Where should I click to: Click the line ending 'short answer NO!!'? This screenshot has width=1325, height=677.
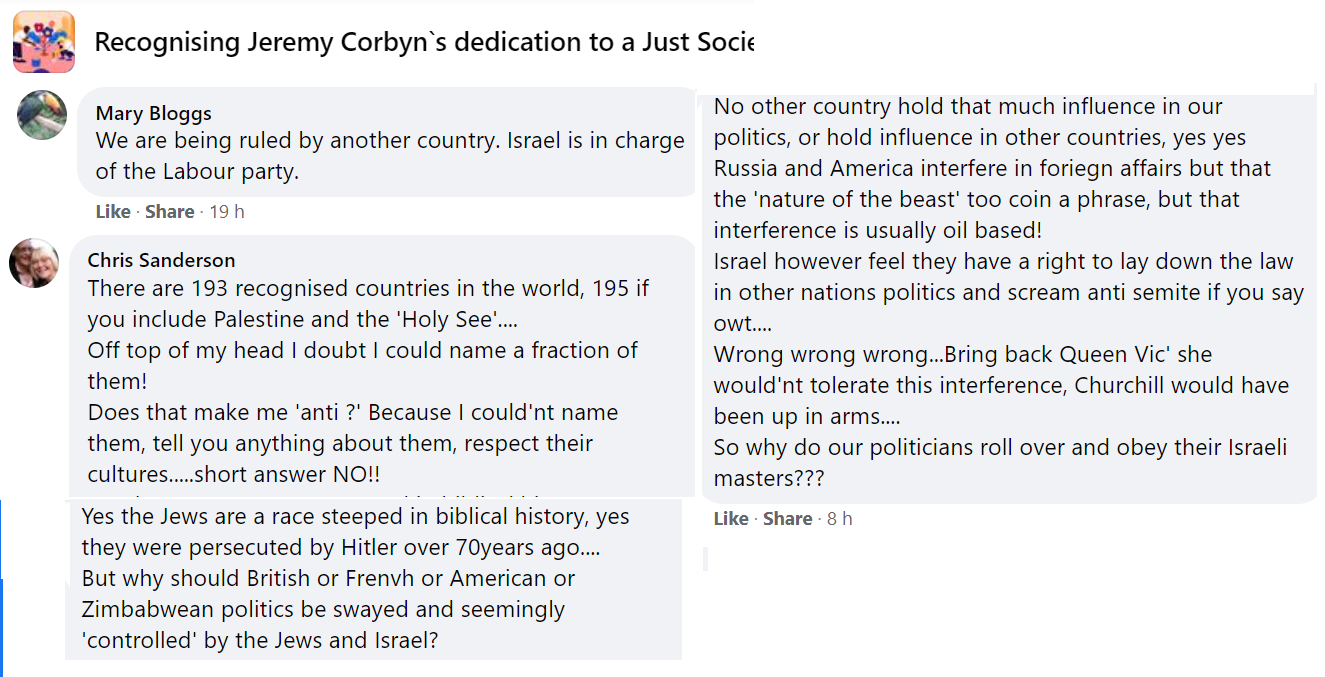[x=233, y=474]
